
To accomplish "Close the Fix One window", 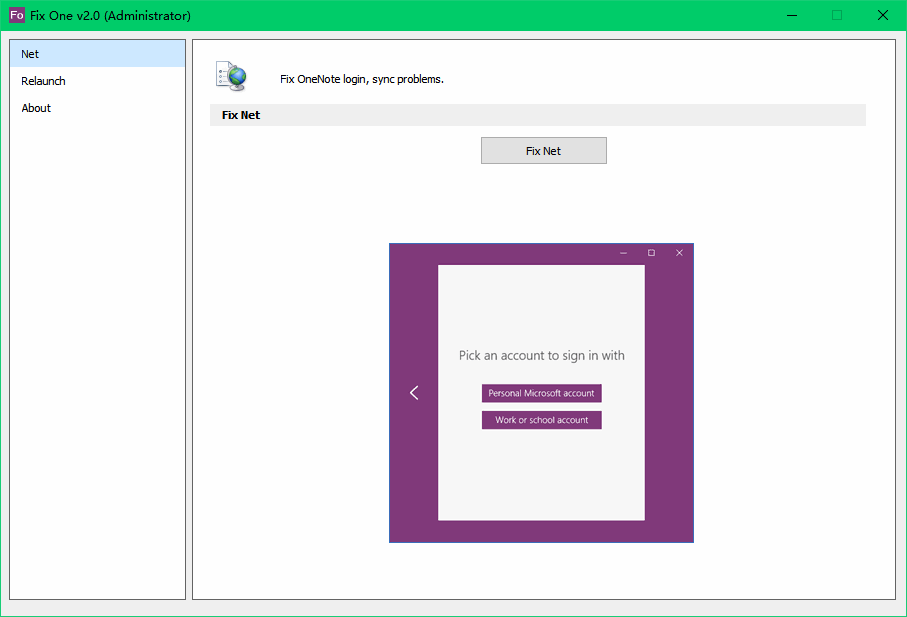I will point(883,15).
